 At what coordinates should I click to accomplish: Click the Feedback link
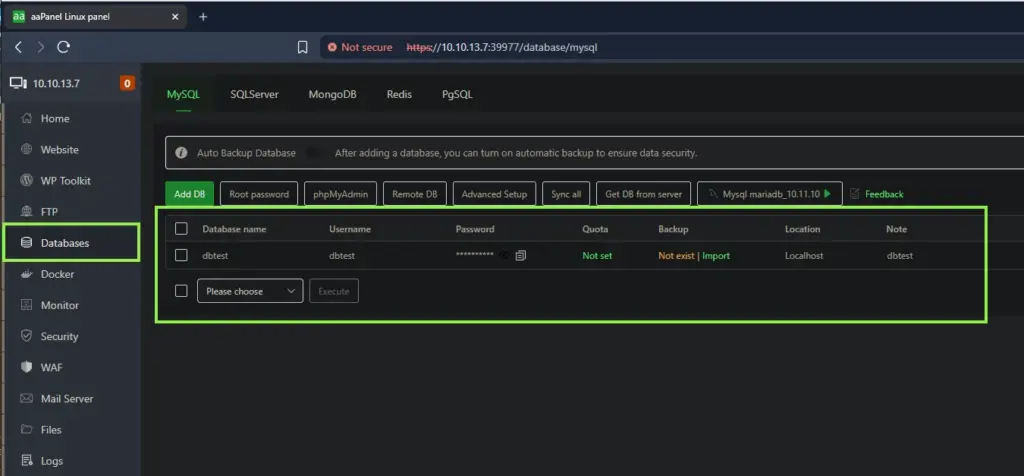884,194
